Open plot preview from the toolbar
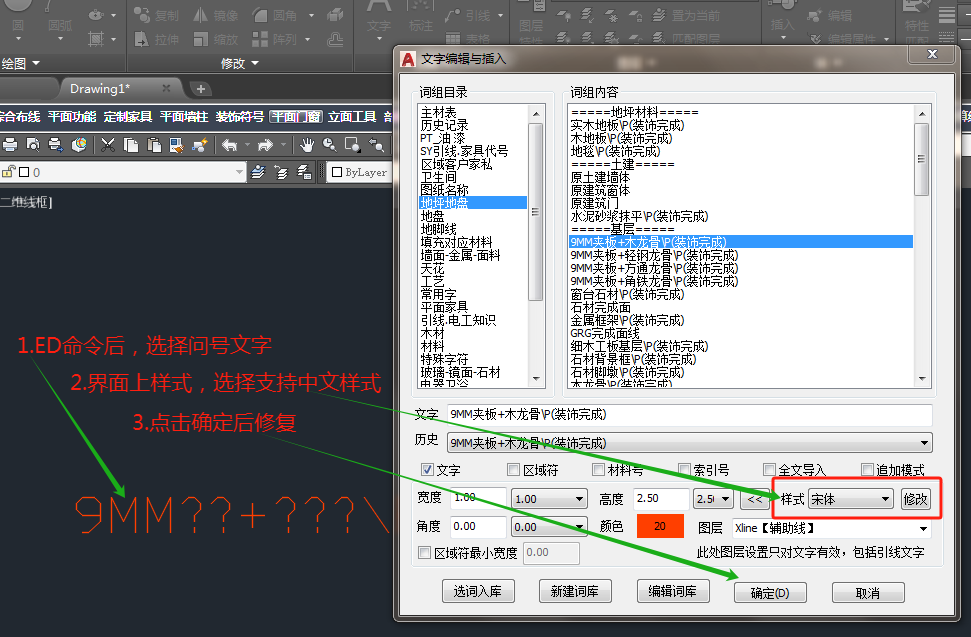 coord(33,145)
